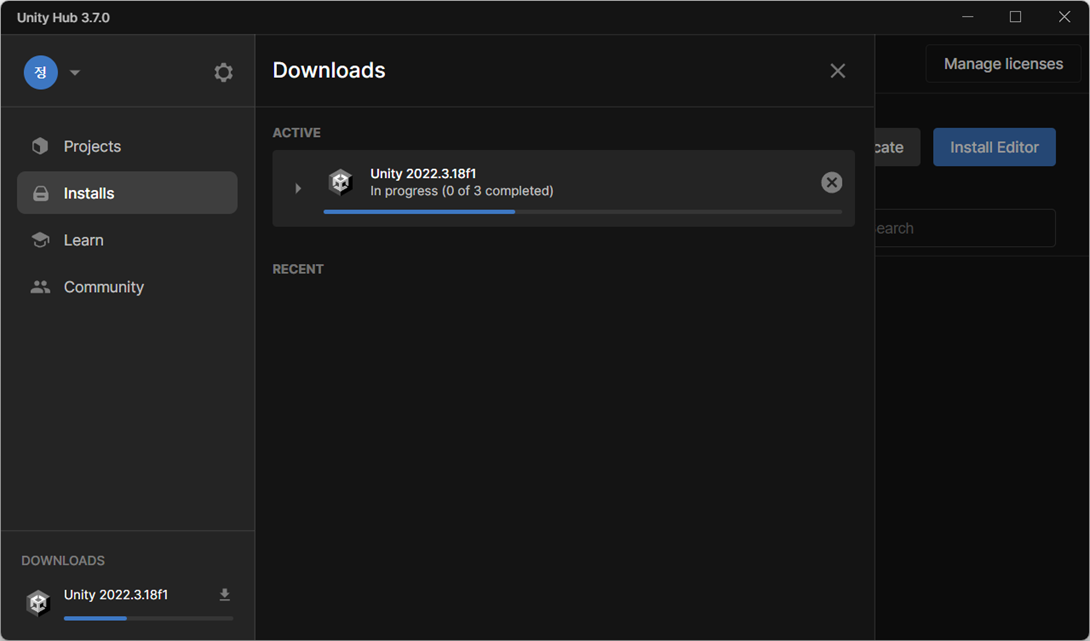Click the Installs lock-shaped icon
The width and height of the screenshot is (1090, 641).
(41, 193)
